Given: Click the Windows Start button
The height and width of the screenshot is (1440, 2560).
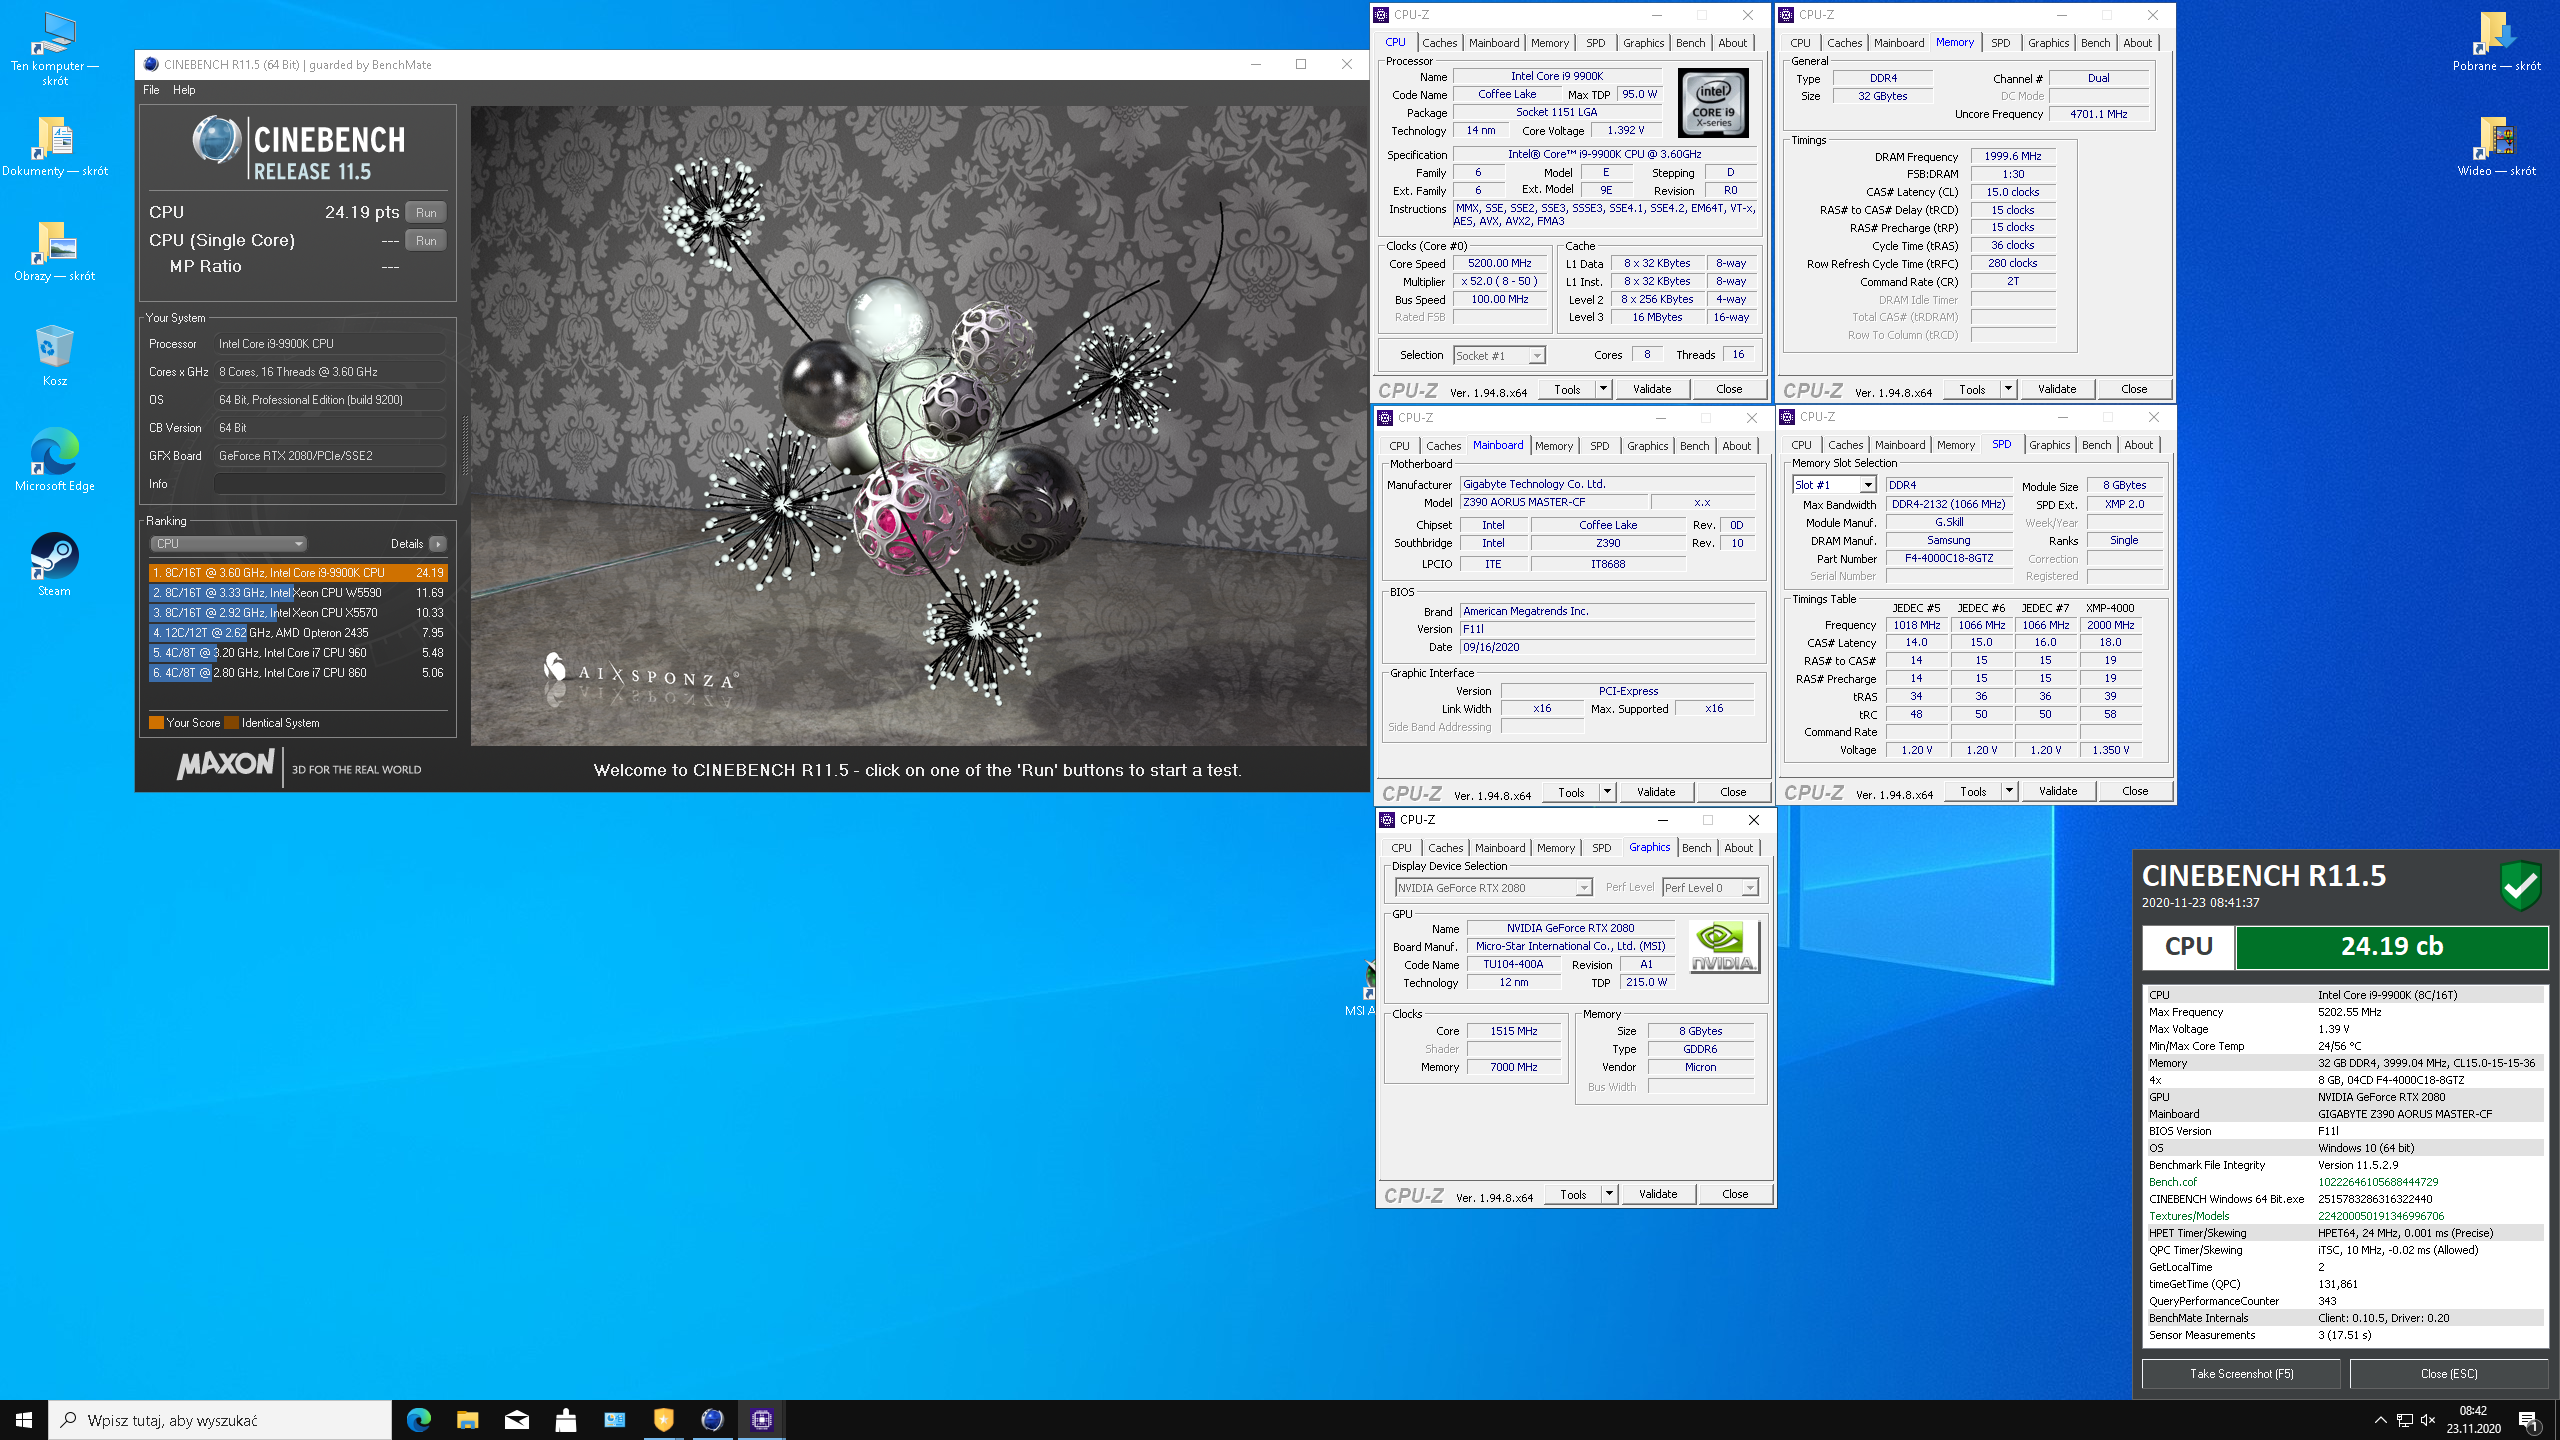Looking at the screenshot, I should pos(24,1419).
